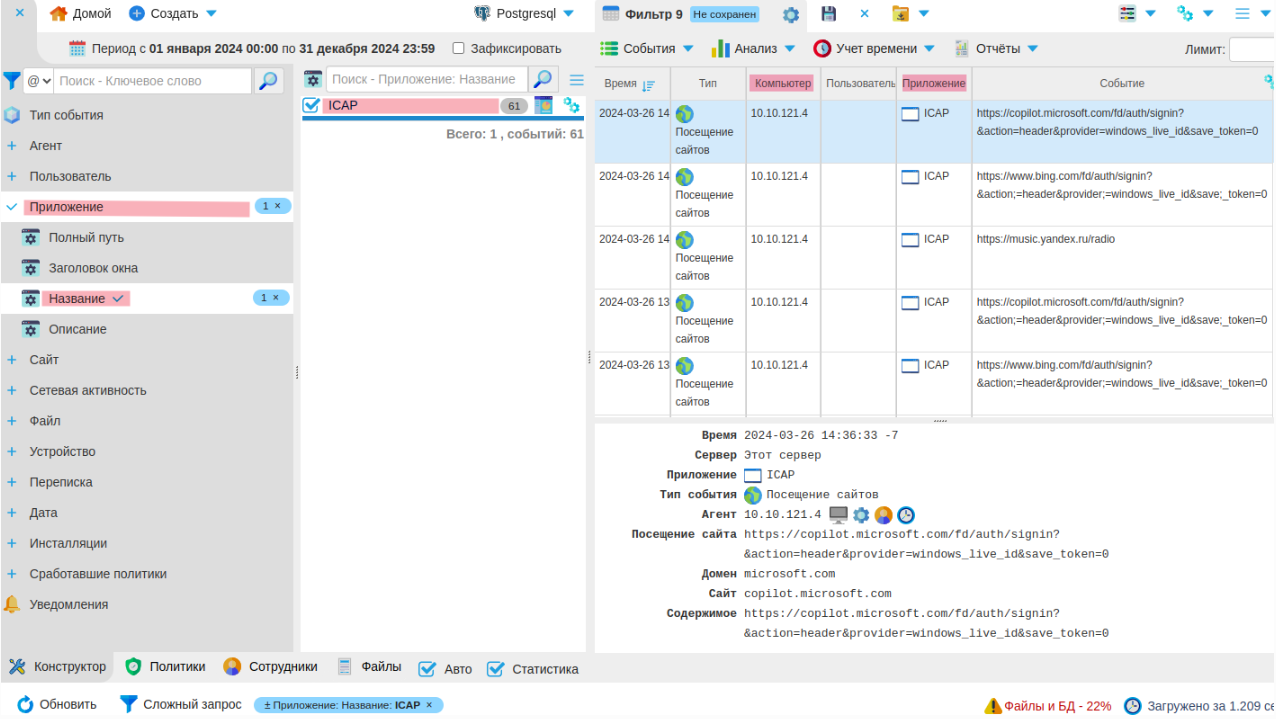
Task: Click the magnifier beside application name search
Action: click(542, 80)
